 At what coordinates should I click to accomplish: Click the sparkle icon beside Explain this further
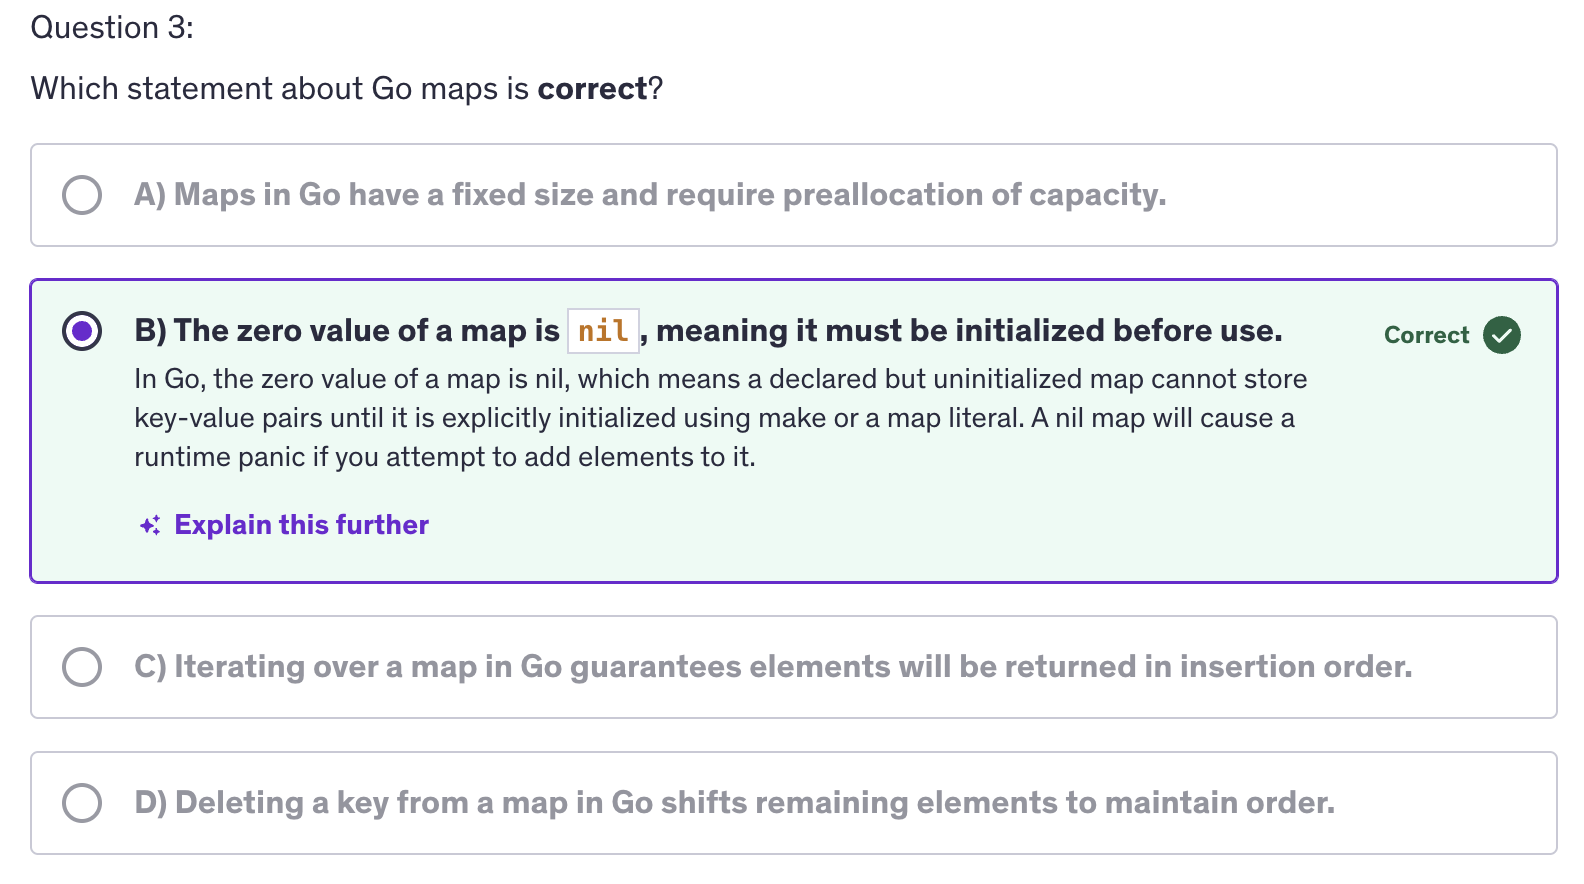click(150, 526)
